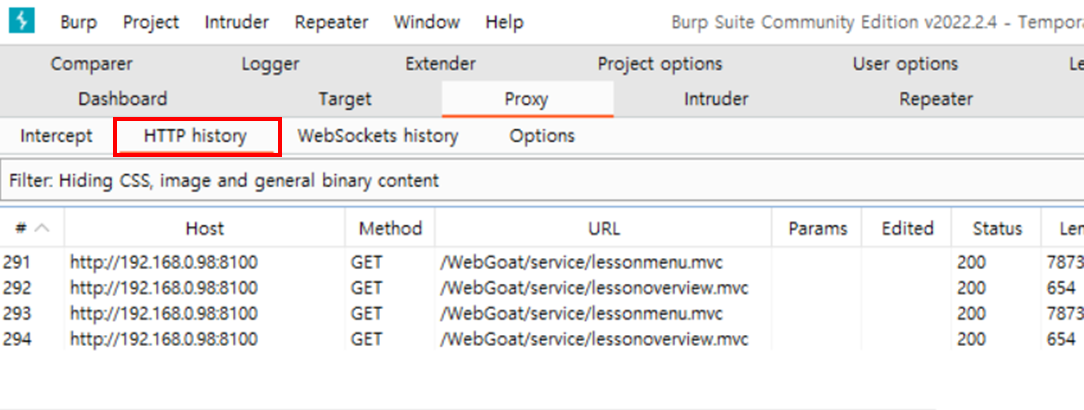Switch to the Comparer tab

[92, 64]
